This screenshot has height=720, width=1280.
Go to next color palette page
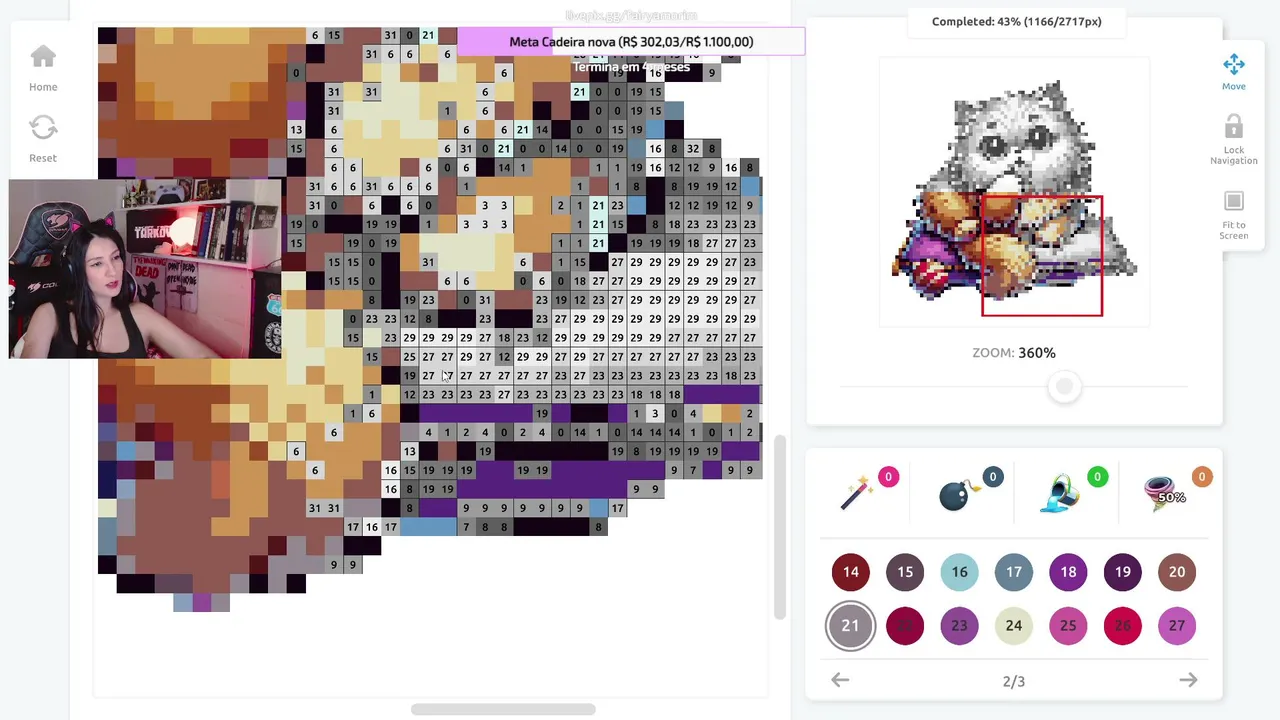(x=1188, y=680)
